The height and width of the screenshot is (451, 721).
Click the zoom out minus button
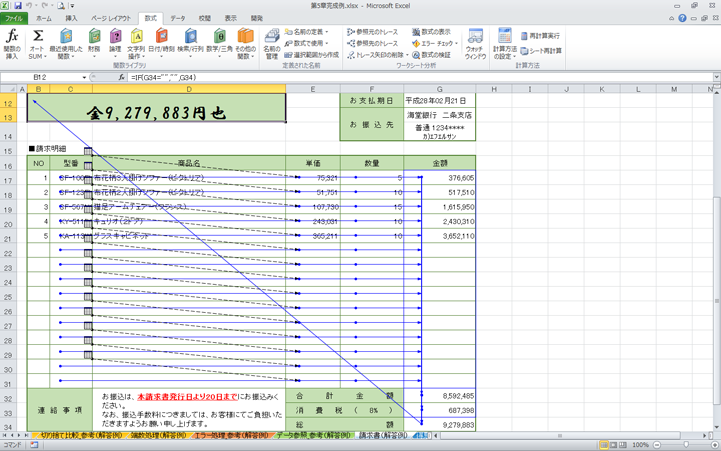point(657,445)
